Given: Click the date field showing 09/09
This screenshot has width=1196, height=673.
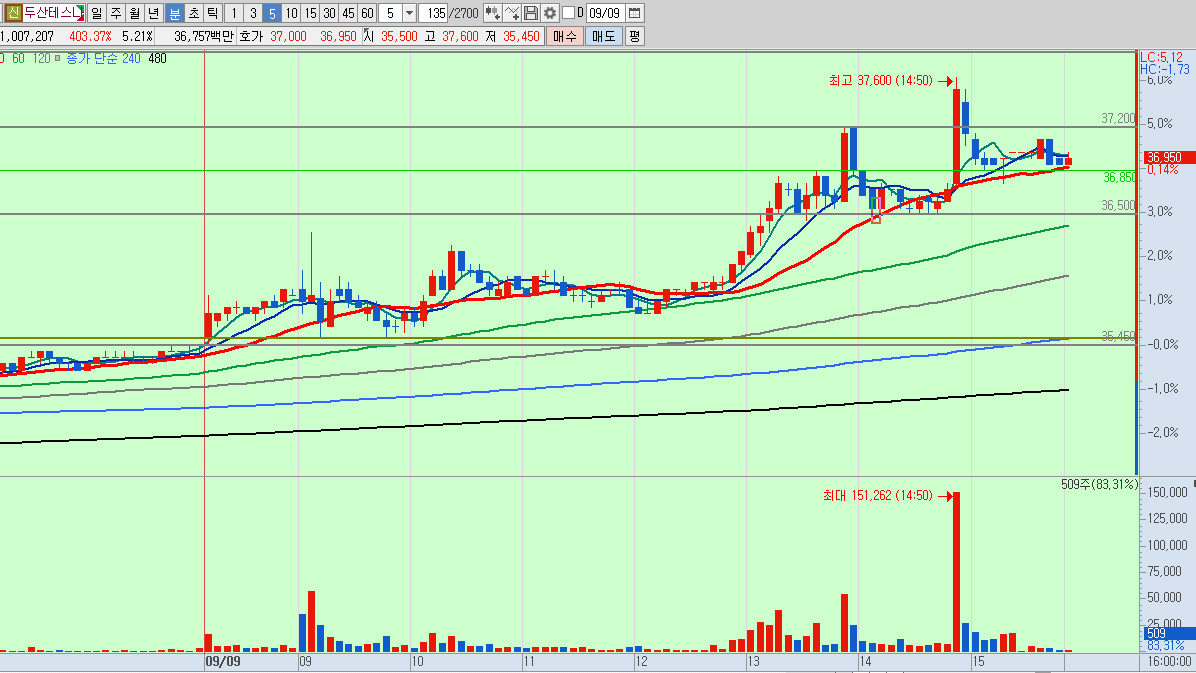Looking at the screenshot, I should click(605, 13).
